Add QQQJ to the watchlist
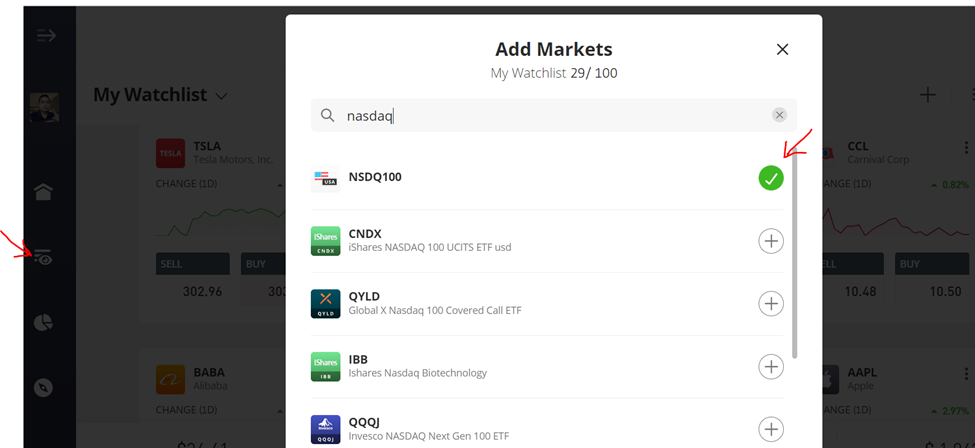Viewport: 975px width, 448px height. click(x=771, y=429)
